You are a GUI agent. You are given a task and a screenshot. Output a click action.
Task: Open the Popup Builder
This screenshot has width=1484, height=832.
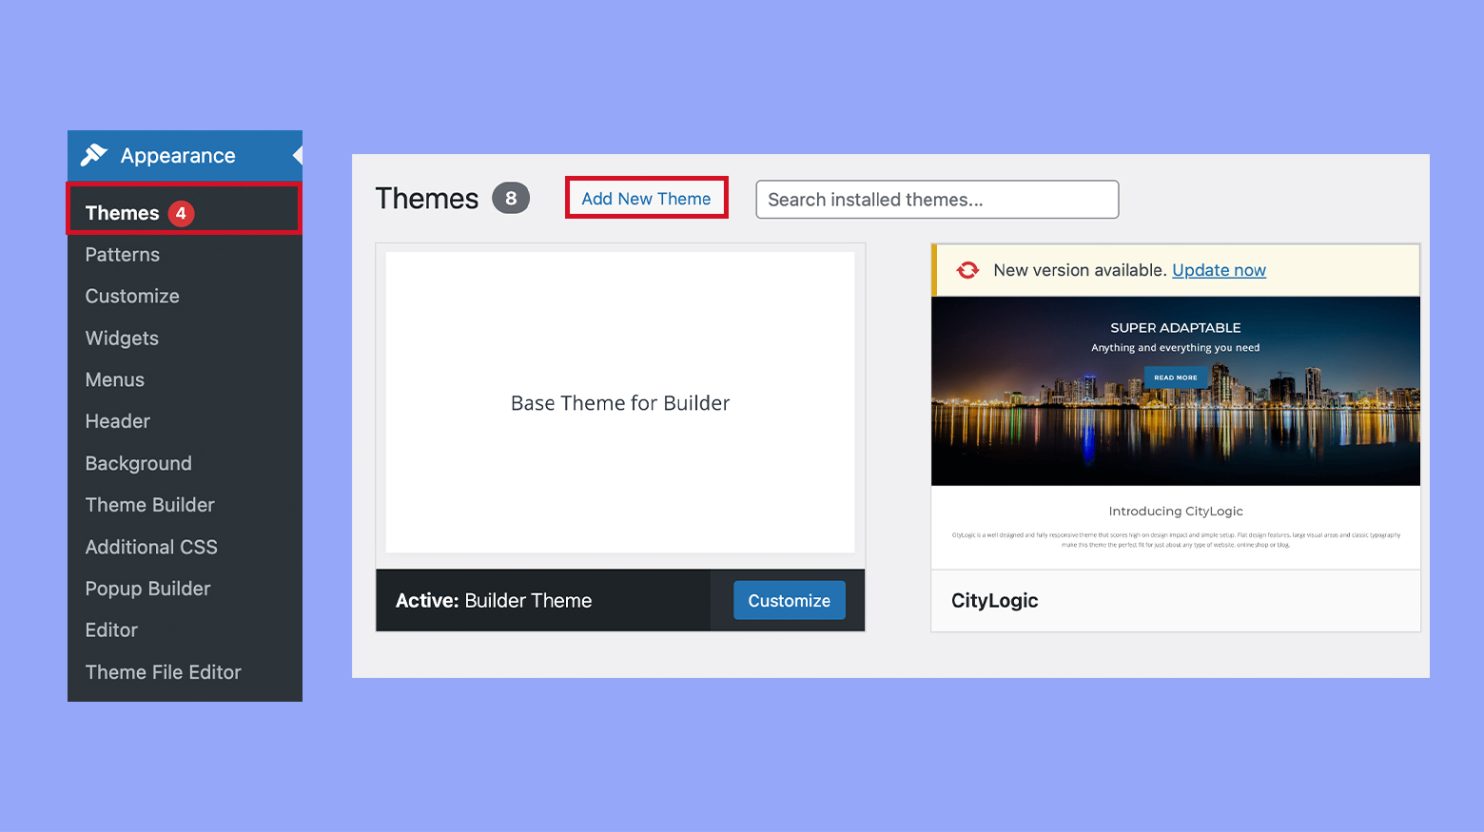coord(147,588)
